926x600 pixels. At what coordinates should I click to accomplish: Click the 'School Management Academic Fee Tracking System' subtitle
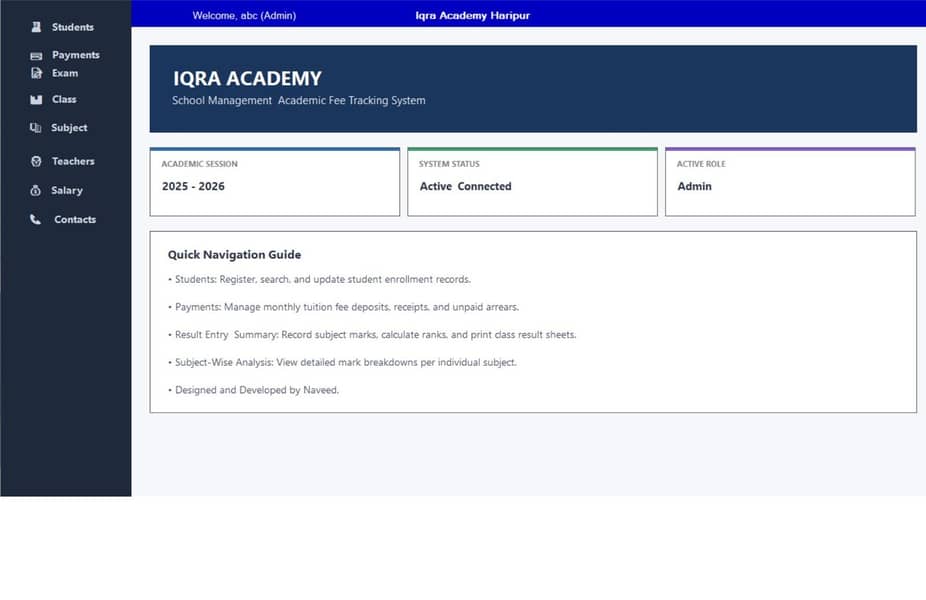click(299, 100)
